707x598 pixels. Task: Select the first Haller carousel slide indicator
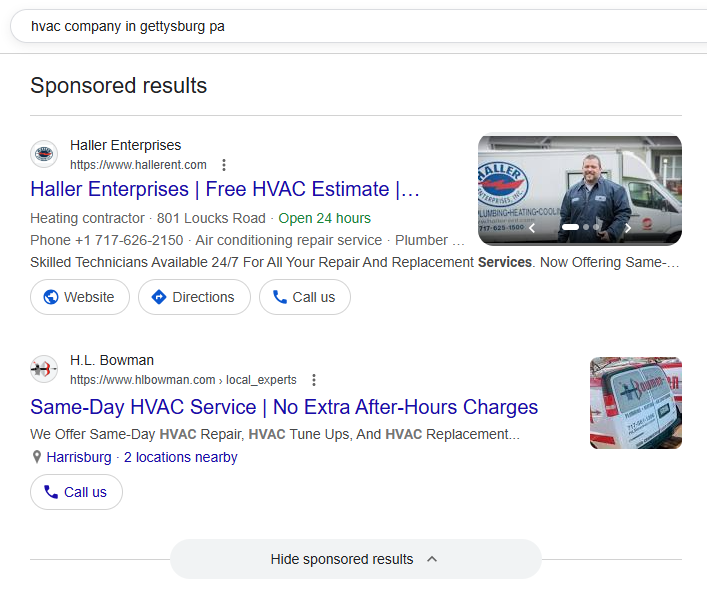pos(570,228)
